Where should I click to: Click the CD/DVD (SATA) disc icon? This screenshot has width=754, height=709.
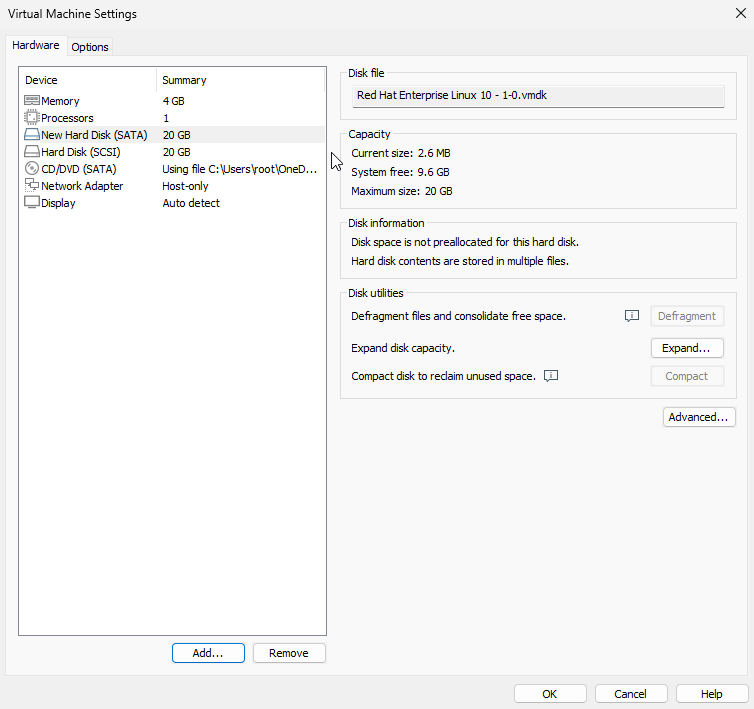[x=32, y=169]
